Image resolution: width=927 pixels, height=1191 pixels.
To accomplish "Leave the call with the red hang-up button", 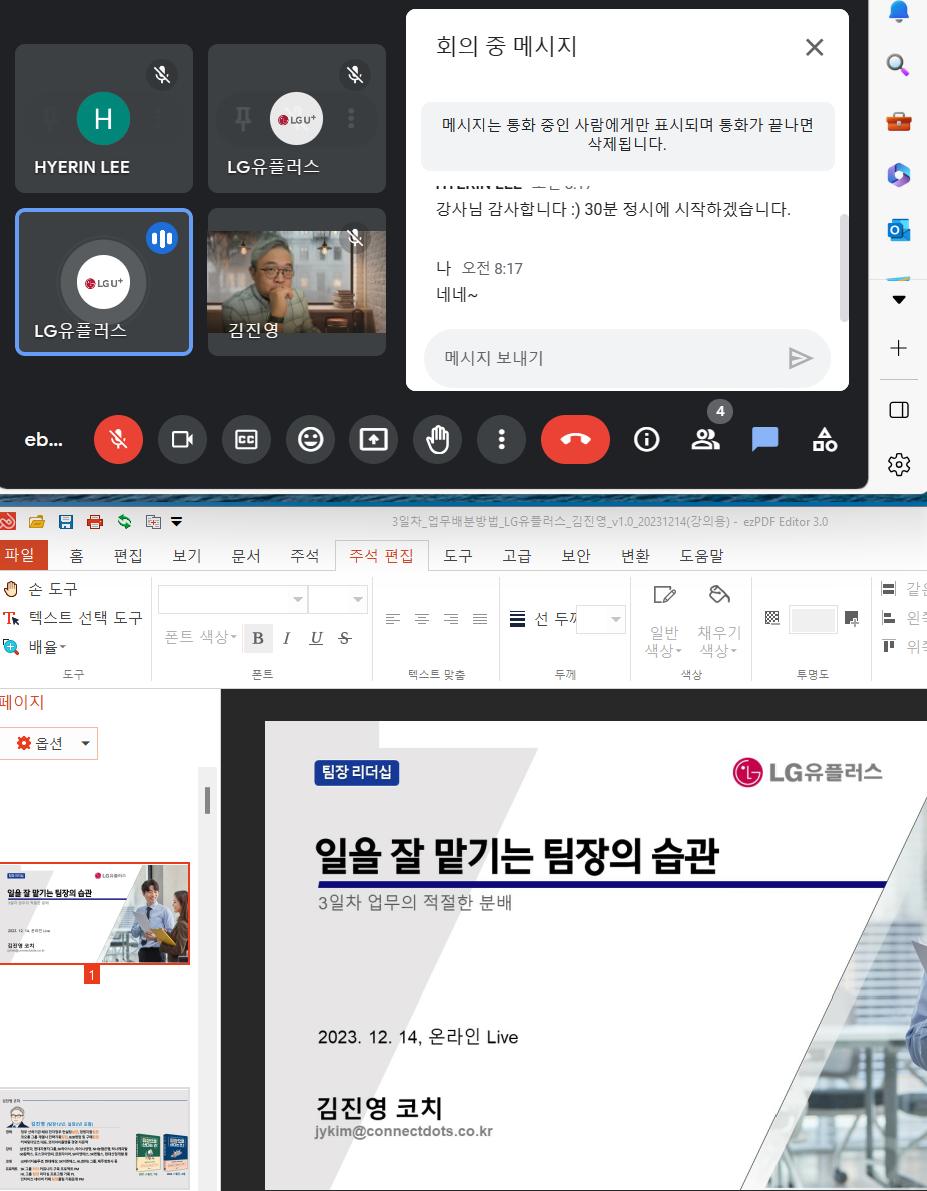I will pos(575,439).
